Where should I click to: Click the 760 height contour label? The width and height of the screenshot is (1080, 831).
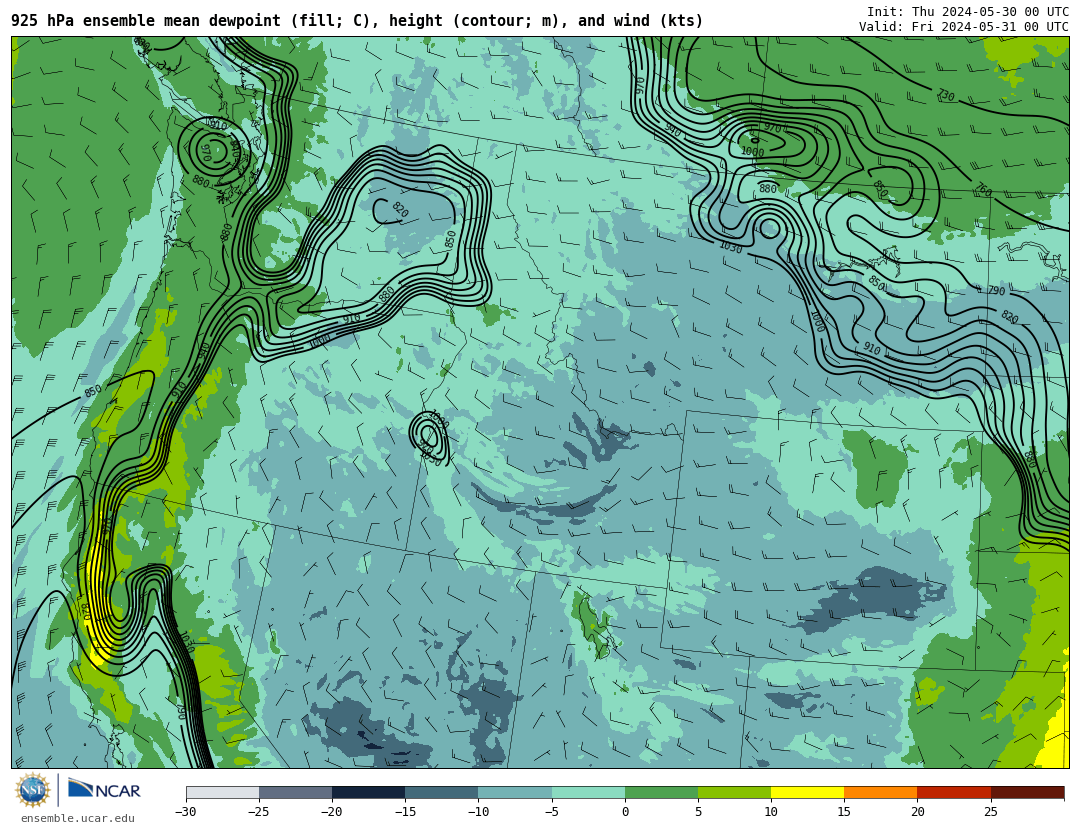984,189
